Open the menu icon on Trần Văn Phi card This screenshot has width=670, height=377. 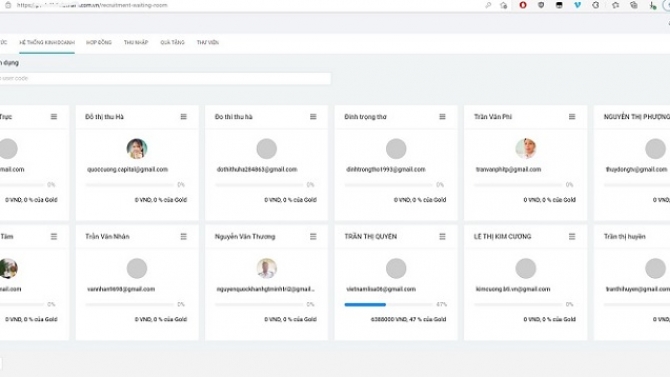(572, 117)
